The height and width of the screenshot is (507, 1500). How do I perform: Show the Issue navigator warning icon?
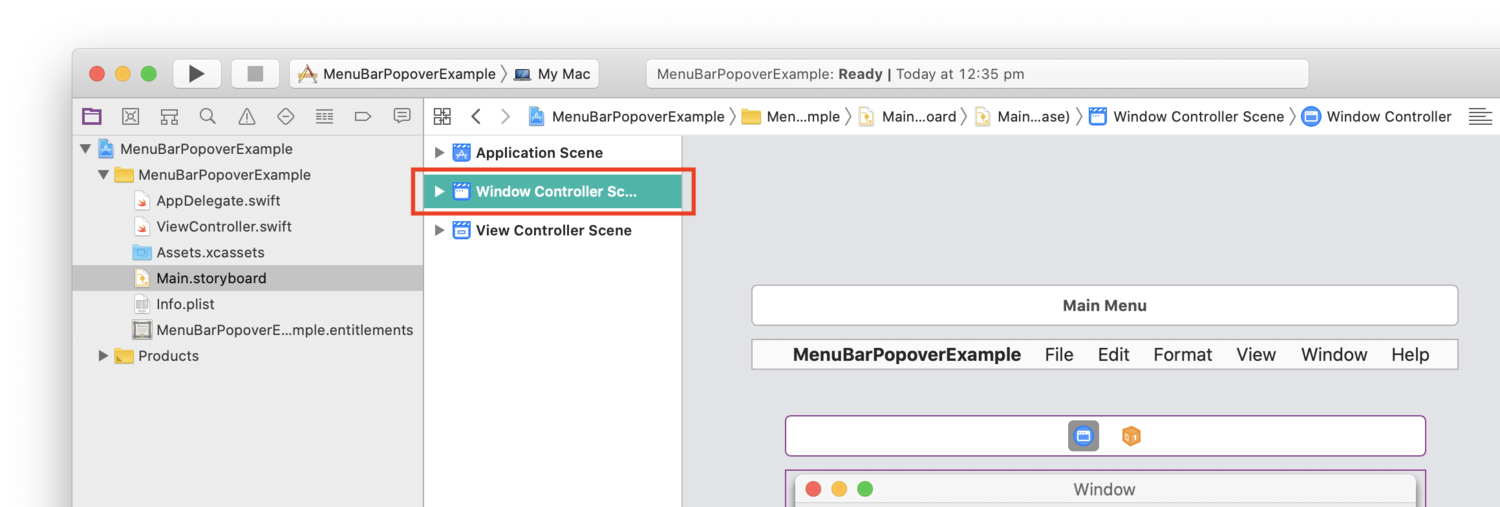247,116
